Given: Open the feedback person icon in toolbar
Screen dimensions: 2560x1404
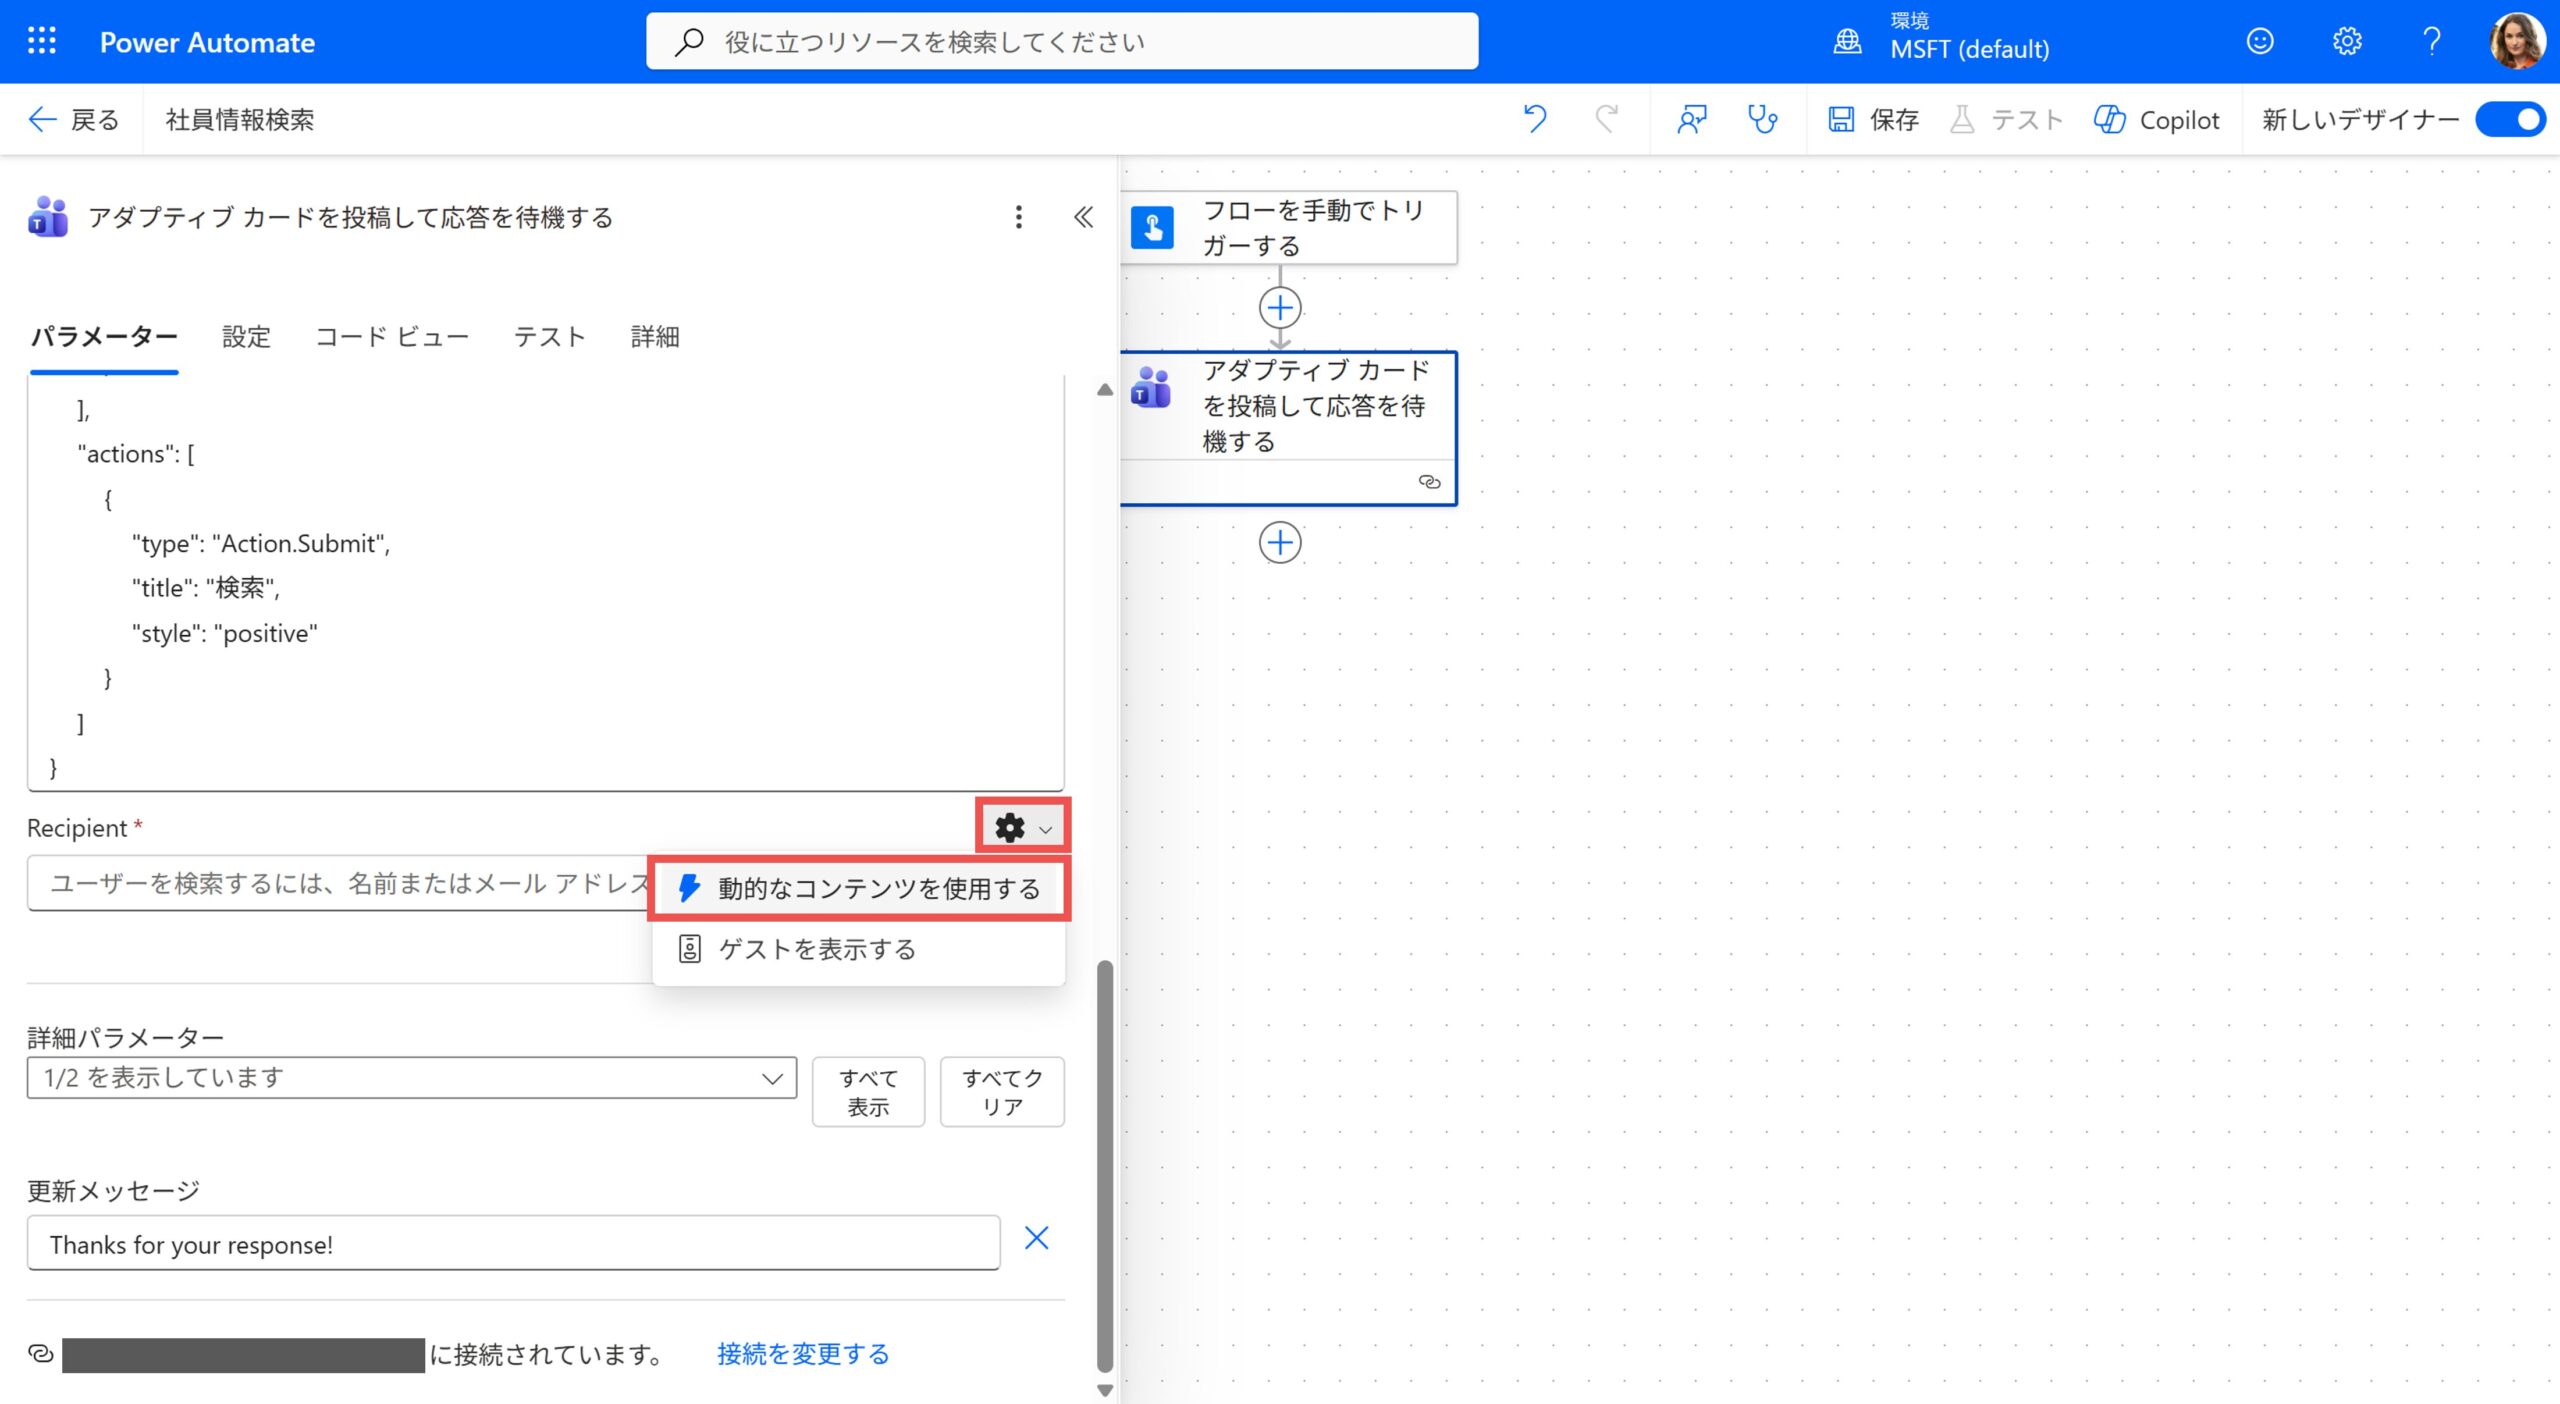Looking at the screenshot, I should click(x=1691, y=119).
